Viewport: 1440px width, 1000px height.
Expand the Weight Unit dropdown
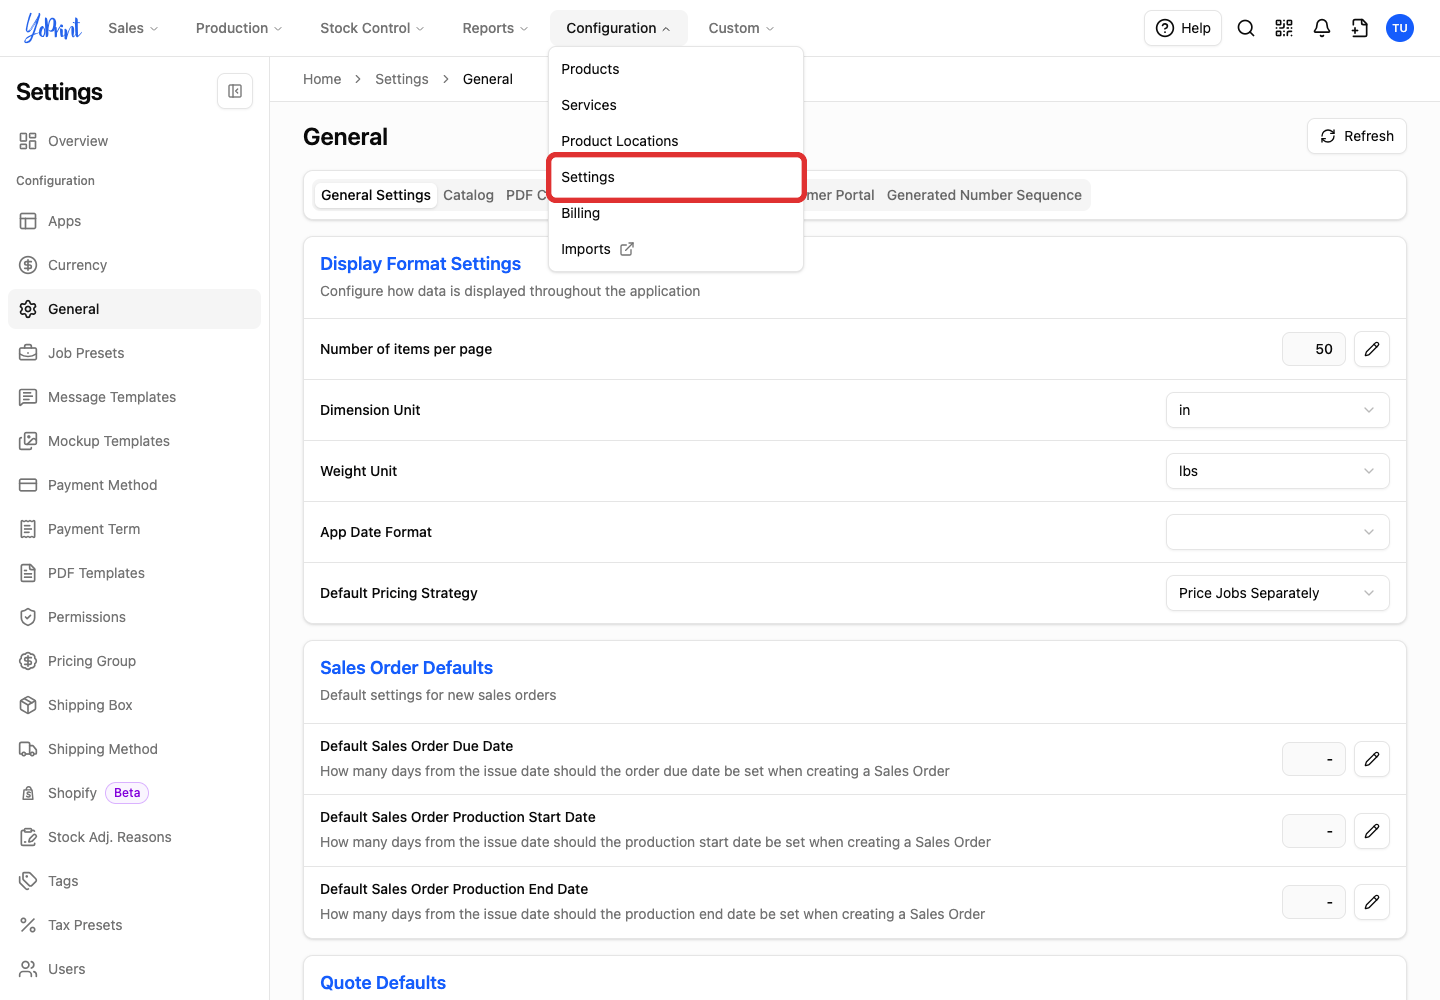click(x=1277, y=471)
